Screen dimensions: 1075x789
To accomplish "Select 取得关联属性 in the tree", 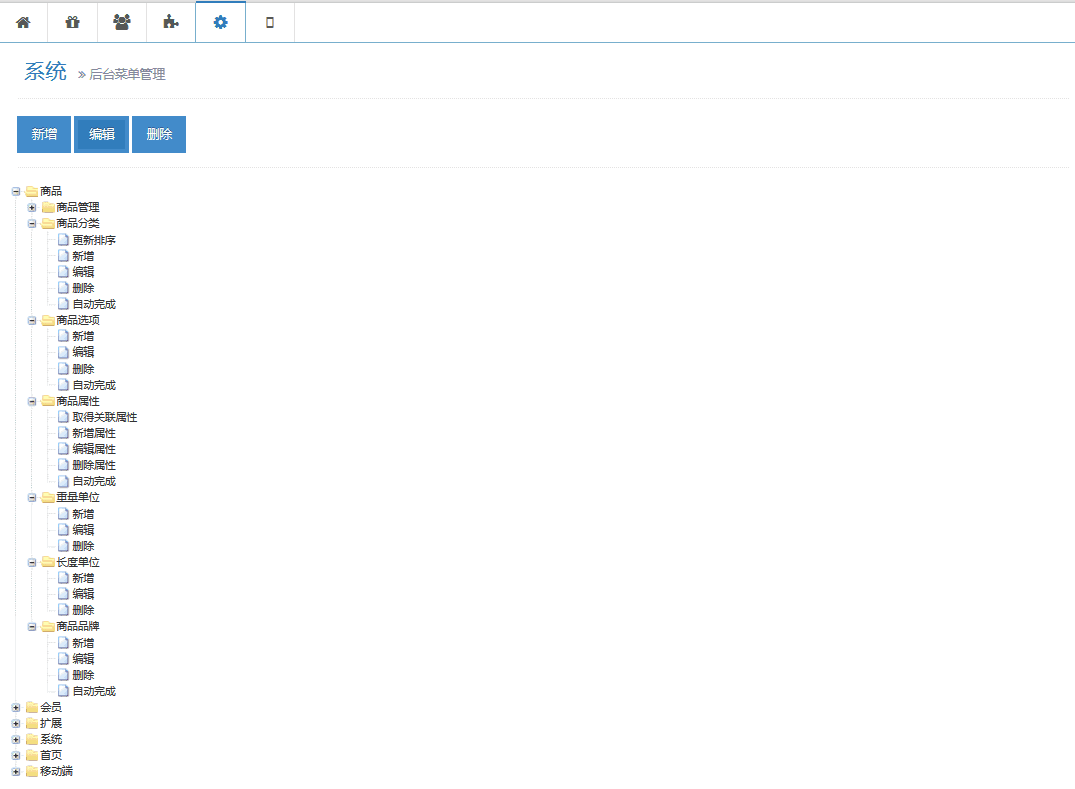I will coord(104,417).
